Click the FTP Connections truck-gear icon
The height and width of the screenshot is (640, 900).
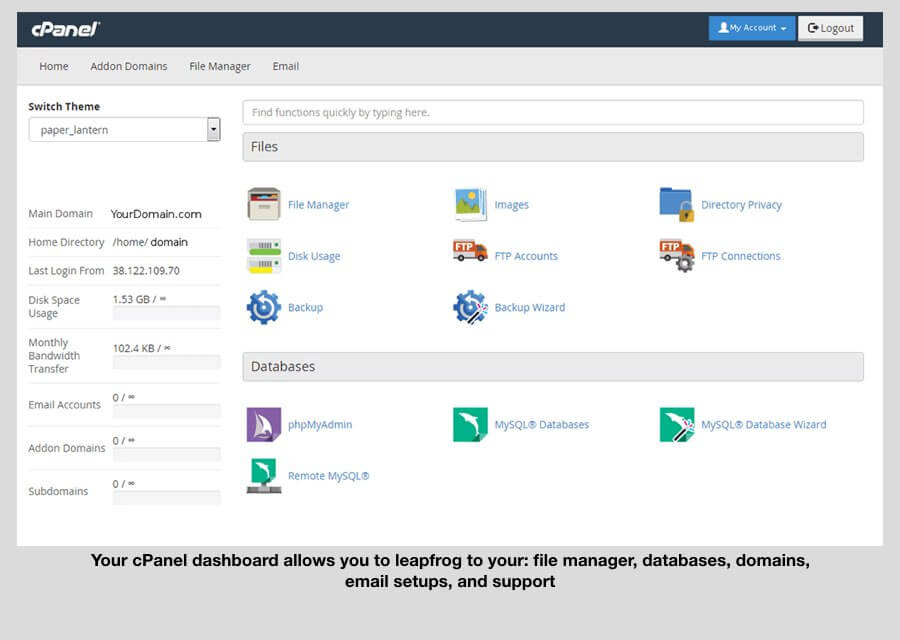click(677, 255)
